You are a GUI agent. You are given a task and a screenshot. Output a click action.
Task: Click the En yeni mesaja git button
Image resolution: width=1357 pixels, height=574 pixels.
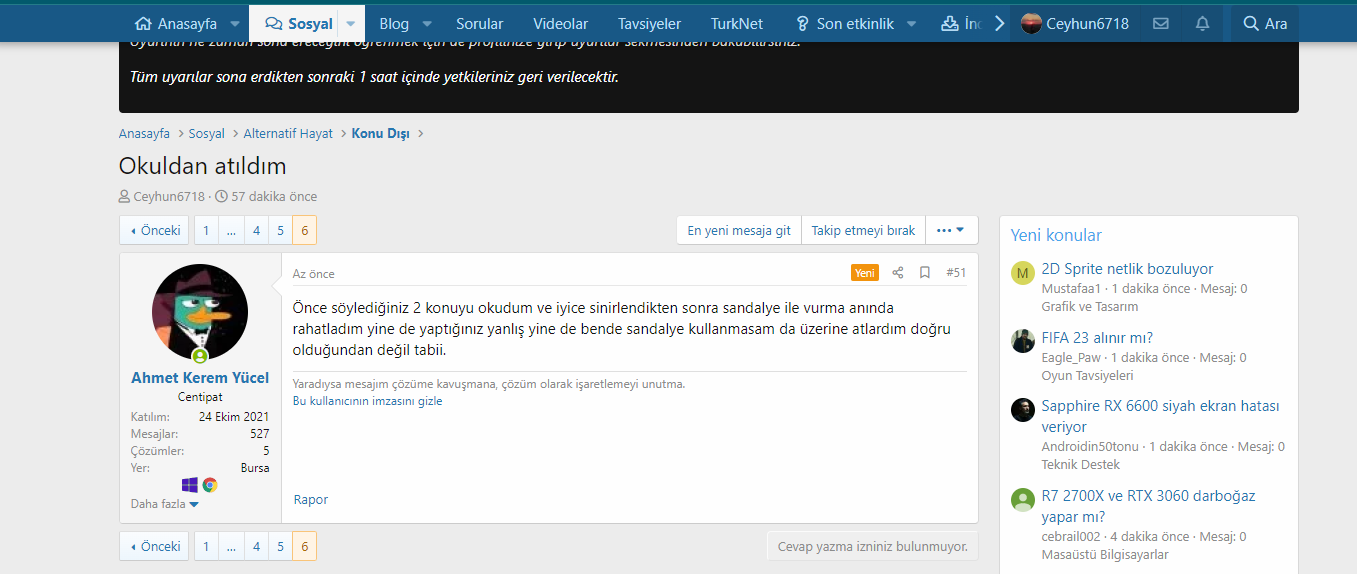[x=738, y=230]
